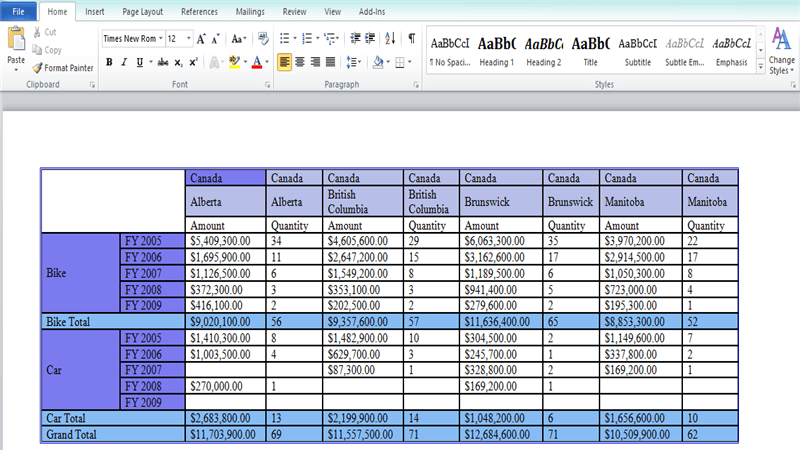Screen dimensions: 800x450
Task: Open the Paragraph dialog launcher
Action: pyautogui.click(x=416, y=85)
